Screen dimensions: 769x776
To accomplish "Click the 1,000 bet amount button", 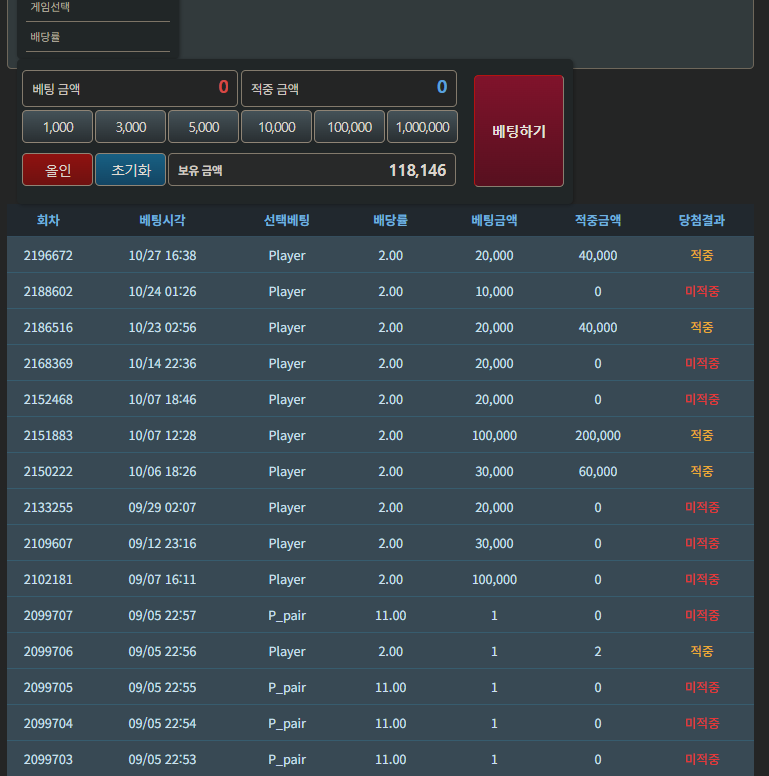I will click(57, 127).
